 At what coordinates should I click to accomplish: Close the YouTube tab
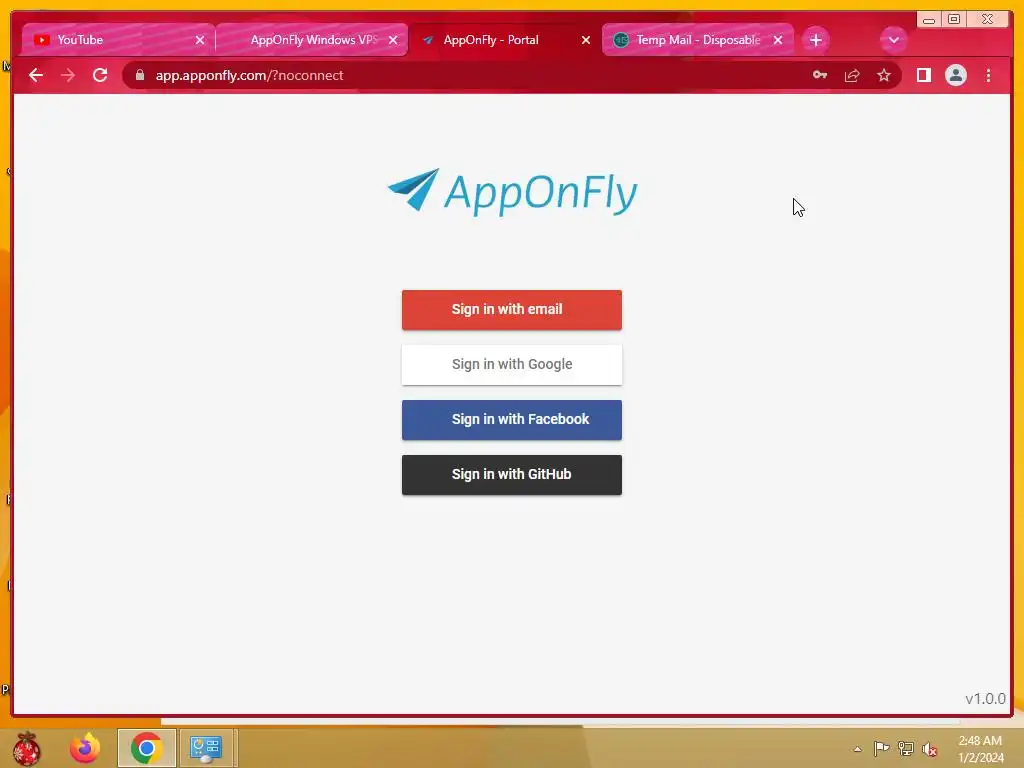coord(200,40)
